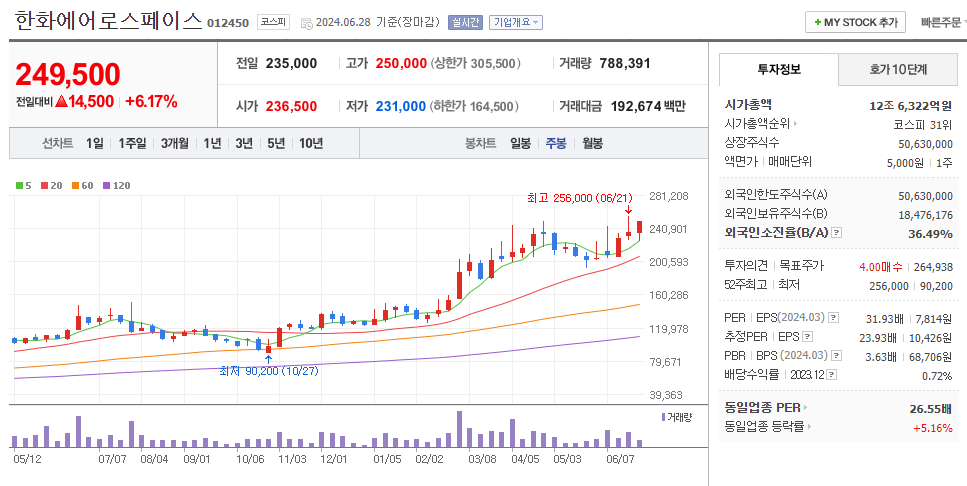Click the MY STOCK 추가 button
The image size is (967, 486).
point(855,22)
